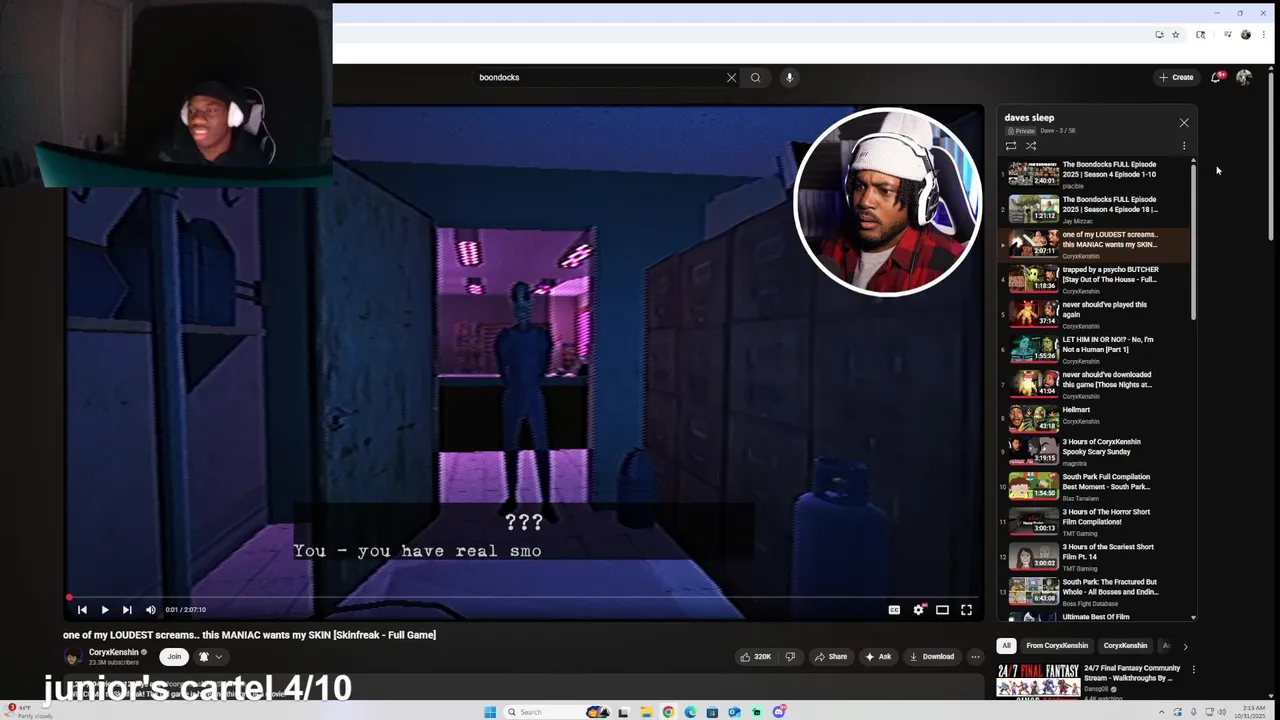Select South Park Fractured But Whole video
Image resolution: width=1280 pixels, height=720 pixels.
tap(1093, 591)
